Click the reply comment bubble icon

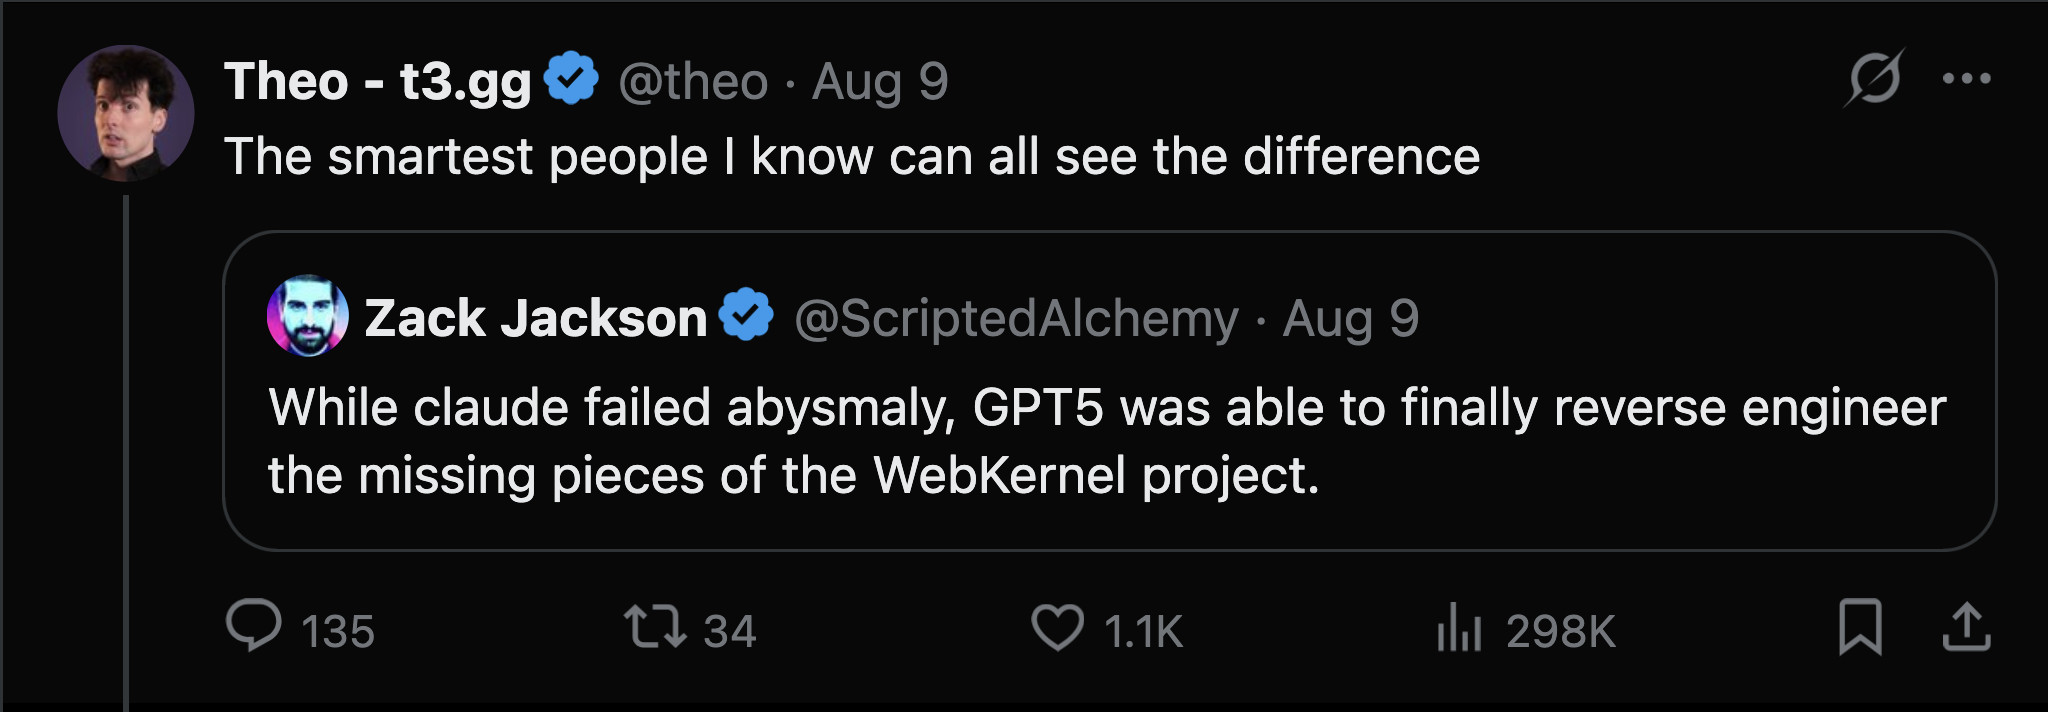tap(254, 627)
